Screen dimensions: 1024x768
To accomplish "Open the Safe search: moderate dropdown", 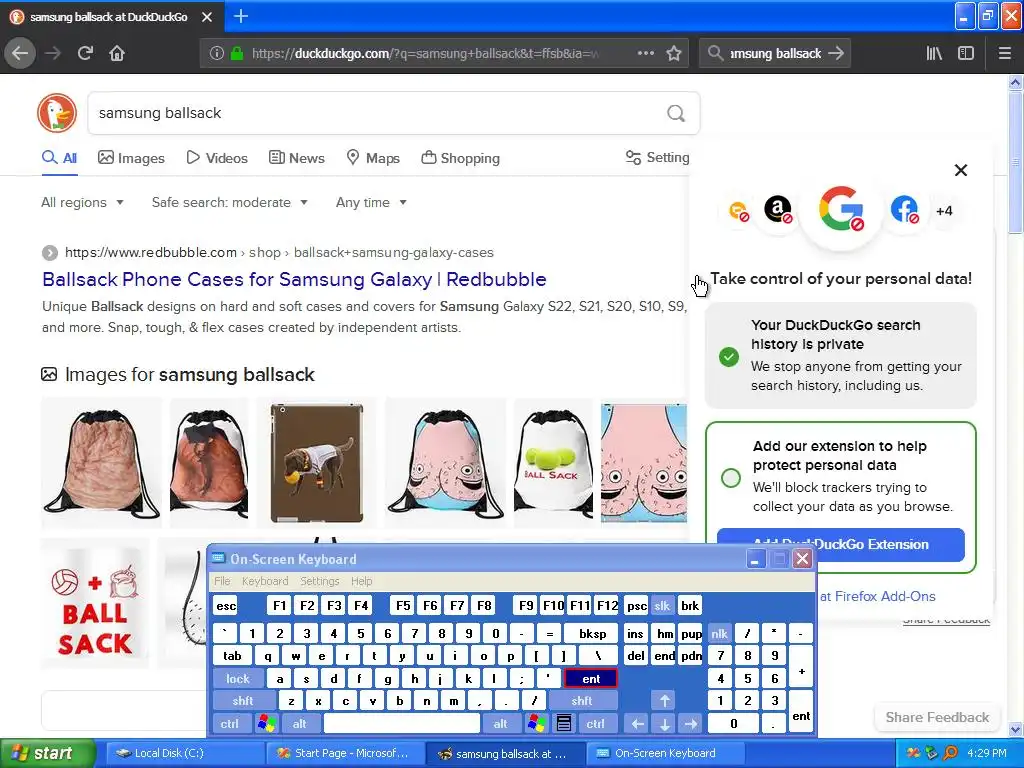I will coord(230,202).
